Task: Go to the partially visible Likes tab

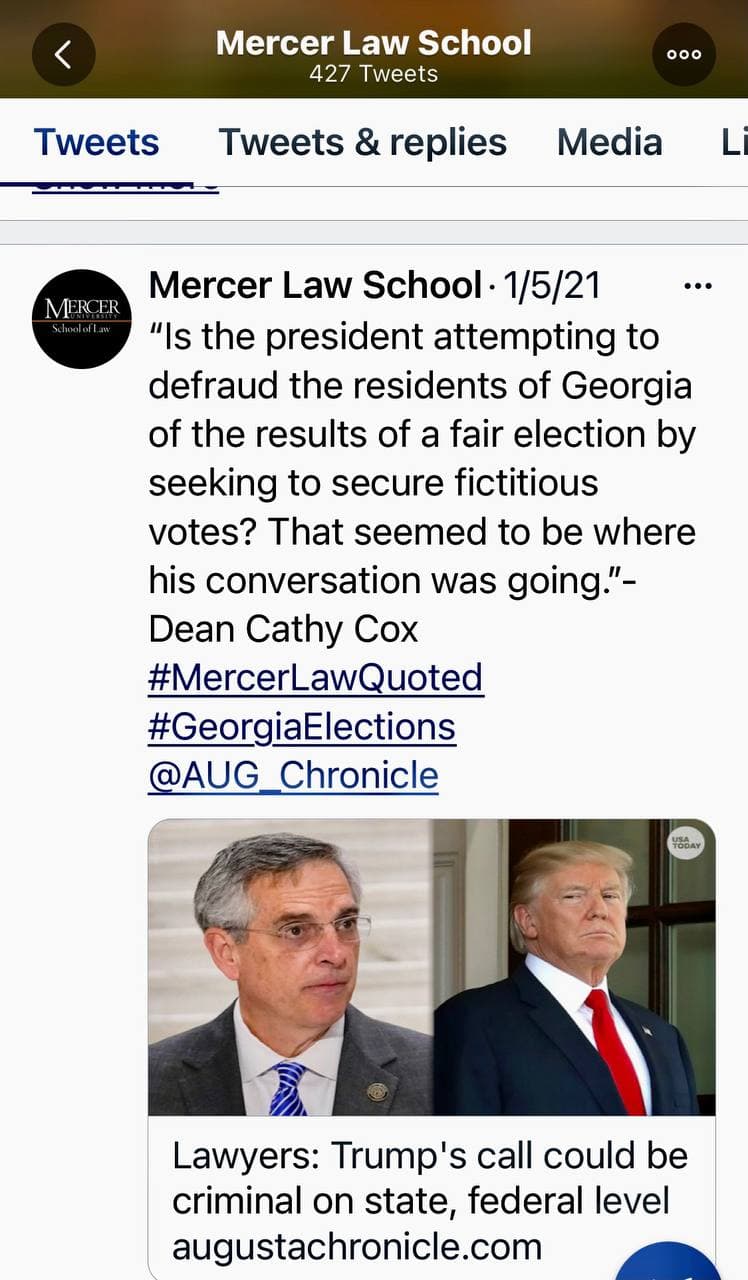Action: pos(733,142)
